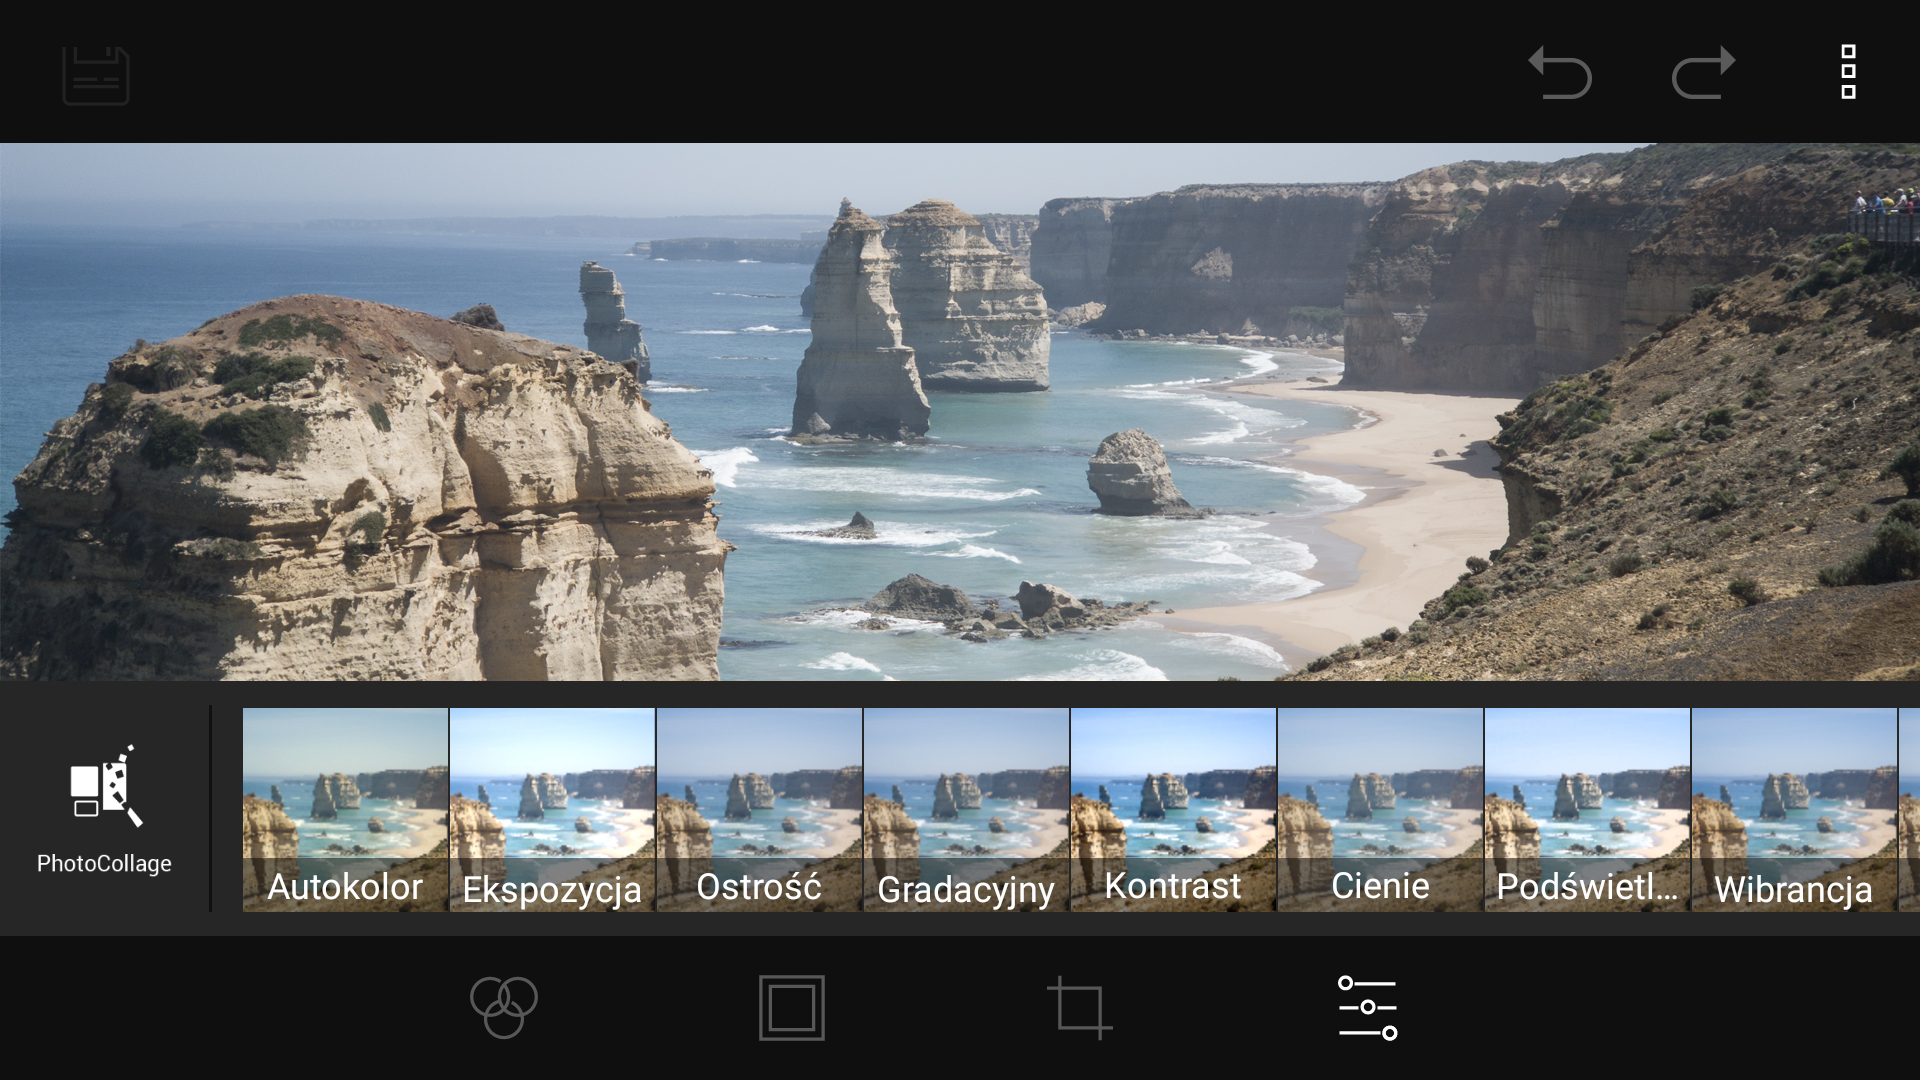Tap the main photo preview
The width and height of the screenshot is (1920, 1080).
960,412
